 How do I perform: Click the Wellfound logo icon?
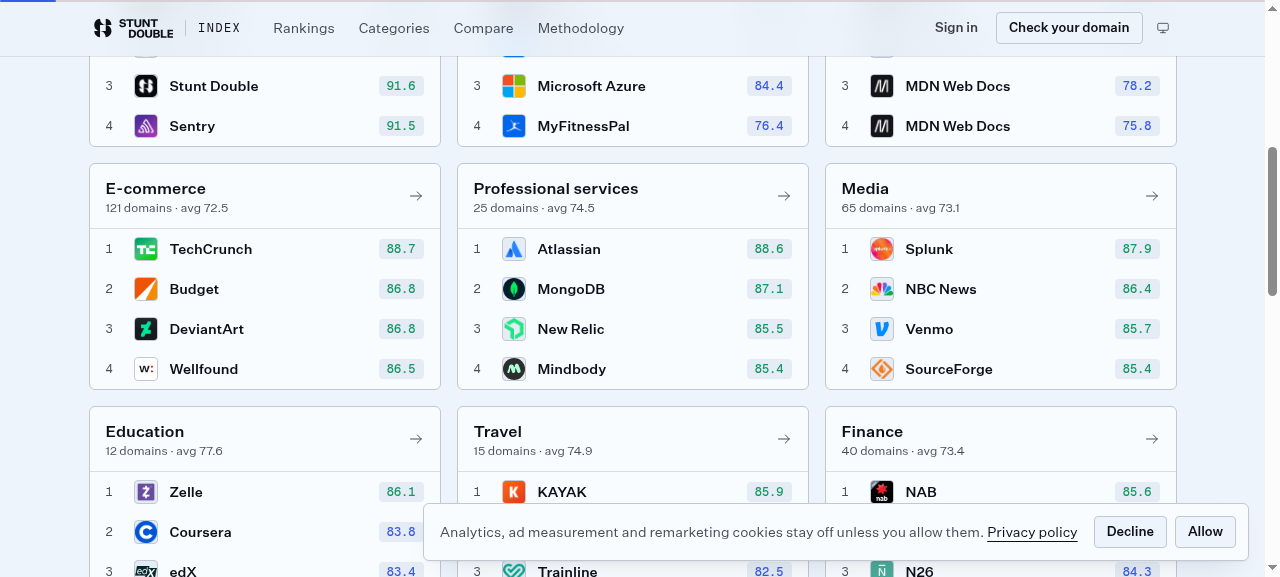pos(146,369)
